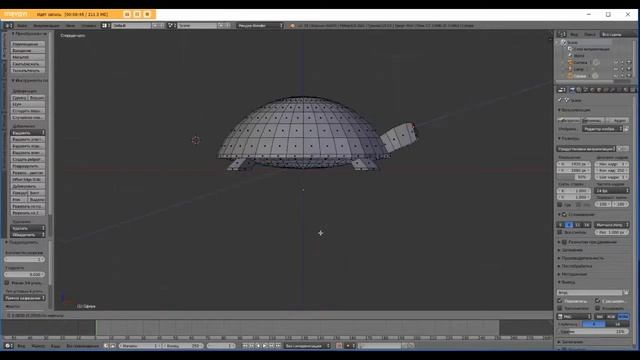Toggle viewport visibility of the Camera object
640x360 pixels.
click(616, 62)
